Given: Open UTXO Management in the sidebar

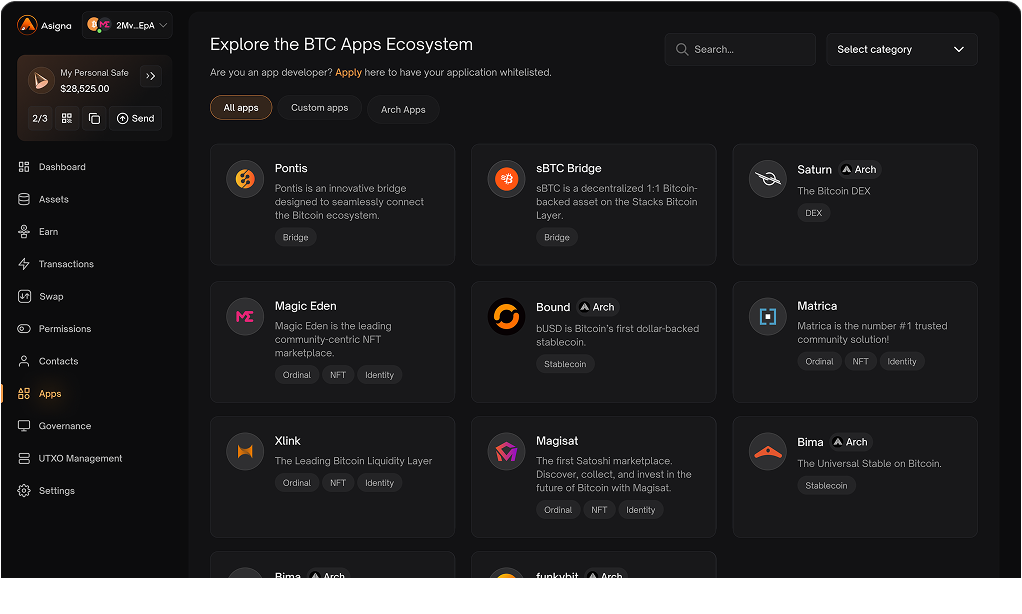Looking at the screenshot, I should [80, 458].
